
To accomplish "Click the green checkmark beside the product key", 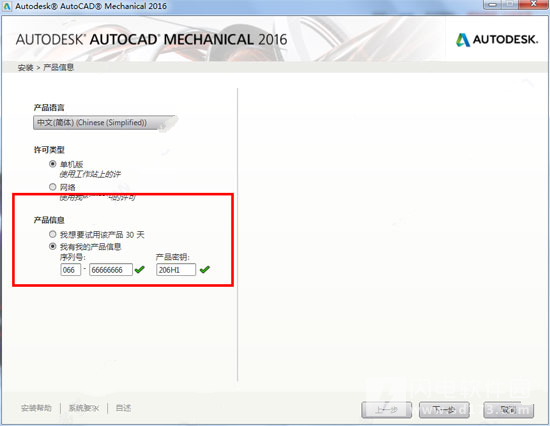I will 204,269.
